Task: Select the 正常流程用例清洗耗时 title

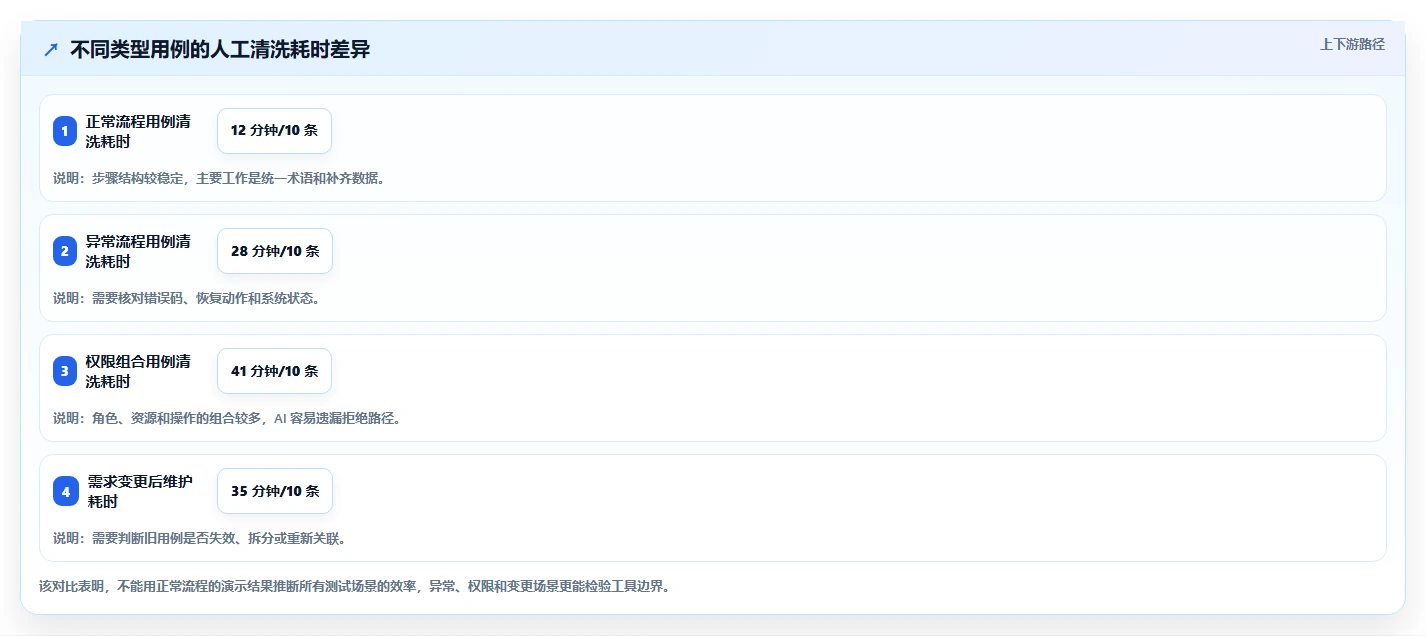Action: point(138,131)
